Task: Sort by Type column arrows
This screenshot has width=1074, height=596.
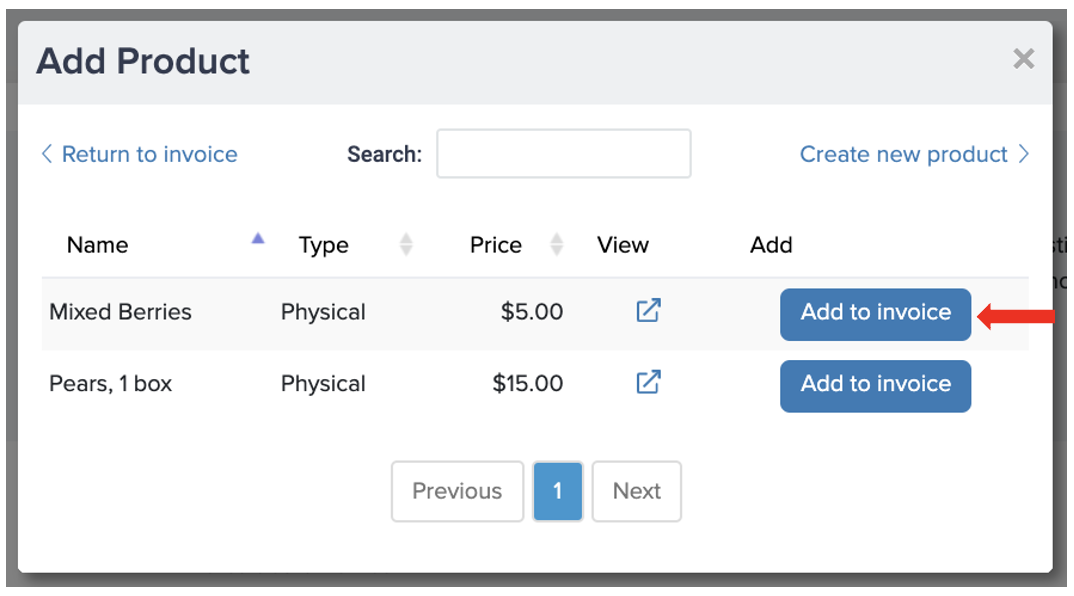Action: (x=406, y=245)
